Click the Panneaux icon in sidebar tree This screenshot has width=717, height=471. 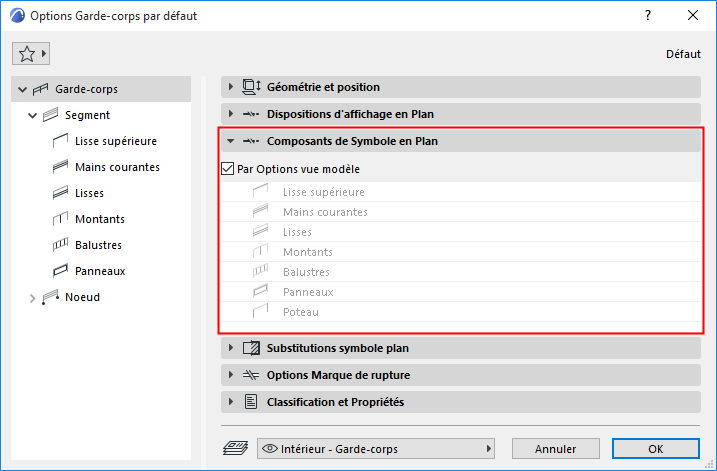pos(59,271)
